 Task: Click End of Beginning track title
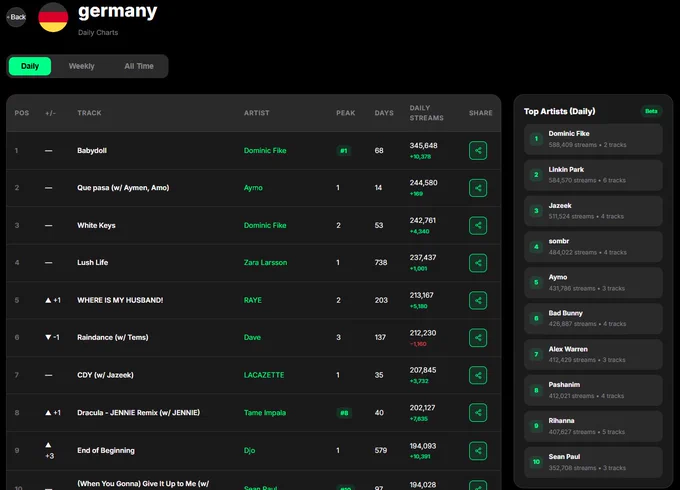(106, 451)
